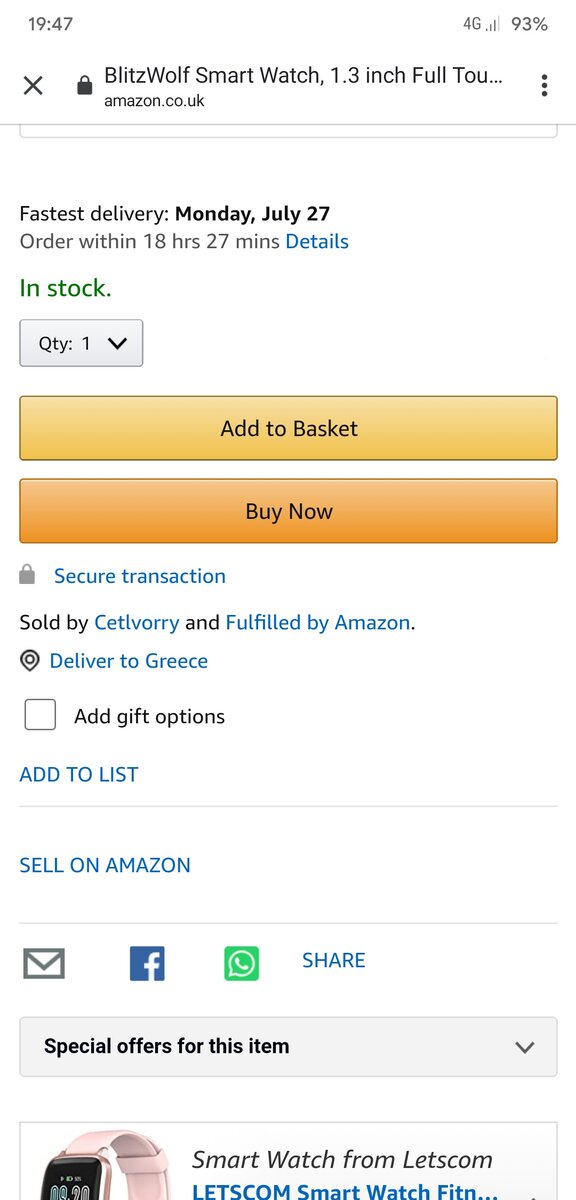This screenshot has height=1200, width=576.
Task: Close the browser tab with X icon
Action: pyautogui.click(x=33, y=85)
